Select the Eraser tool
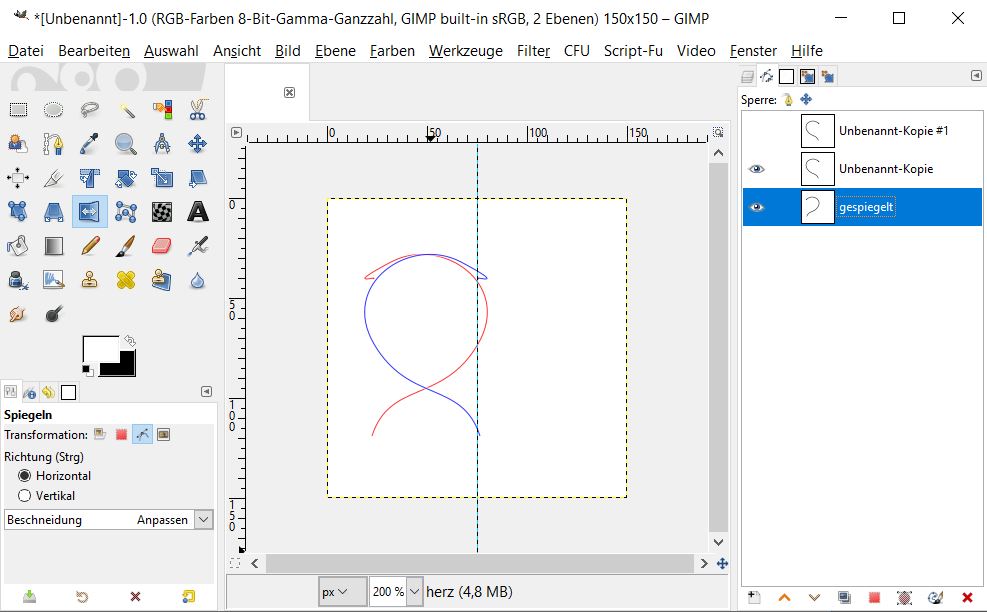 [x=162, y=245]
